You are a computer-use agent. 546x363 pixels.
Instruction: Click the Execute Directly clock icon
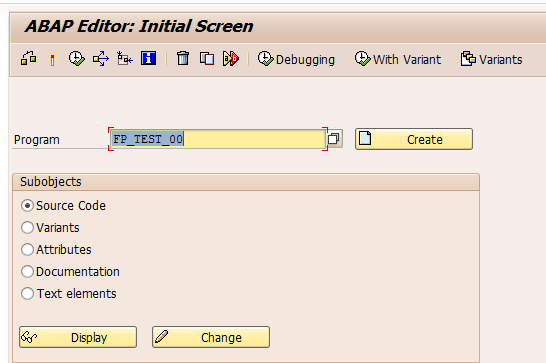tap(76, 59)
